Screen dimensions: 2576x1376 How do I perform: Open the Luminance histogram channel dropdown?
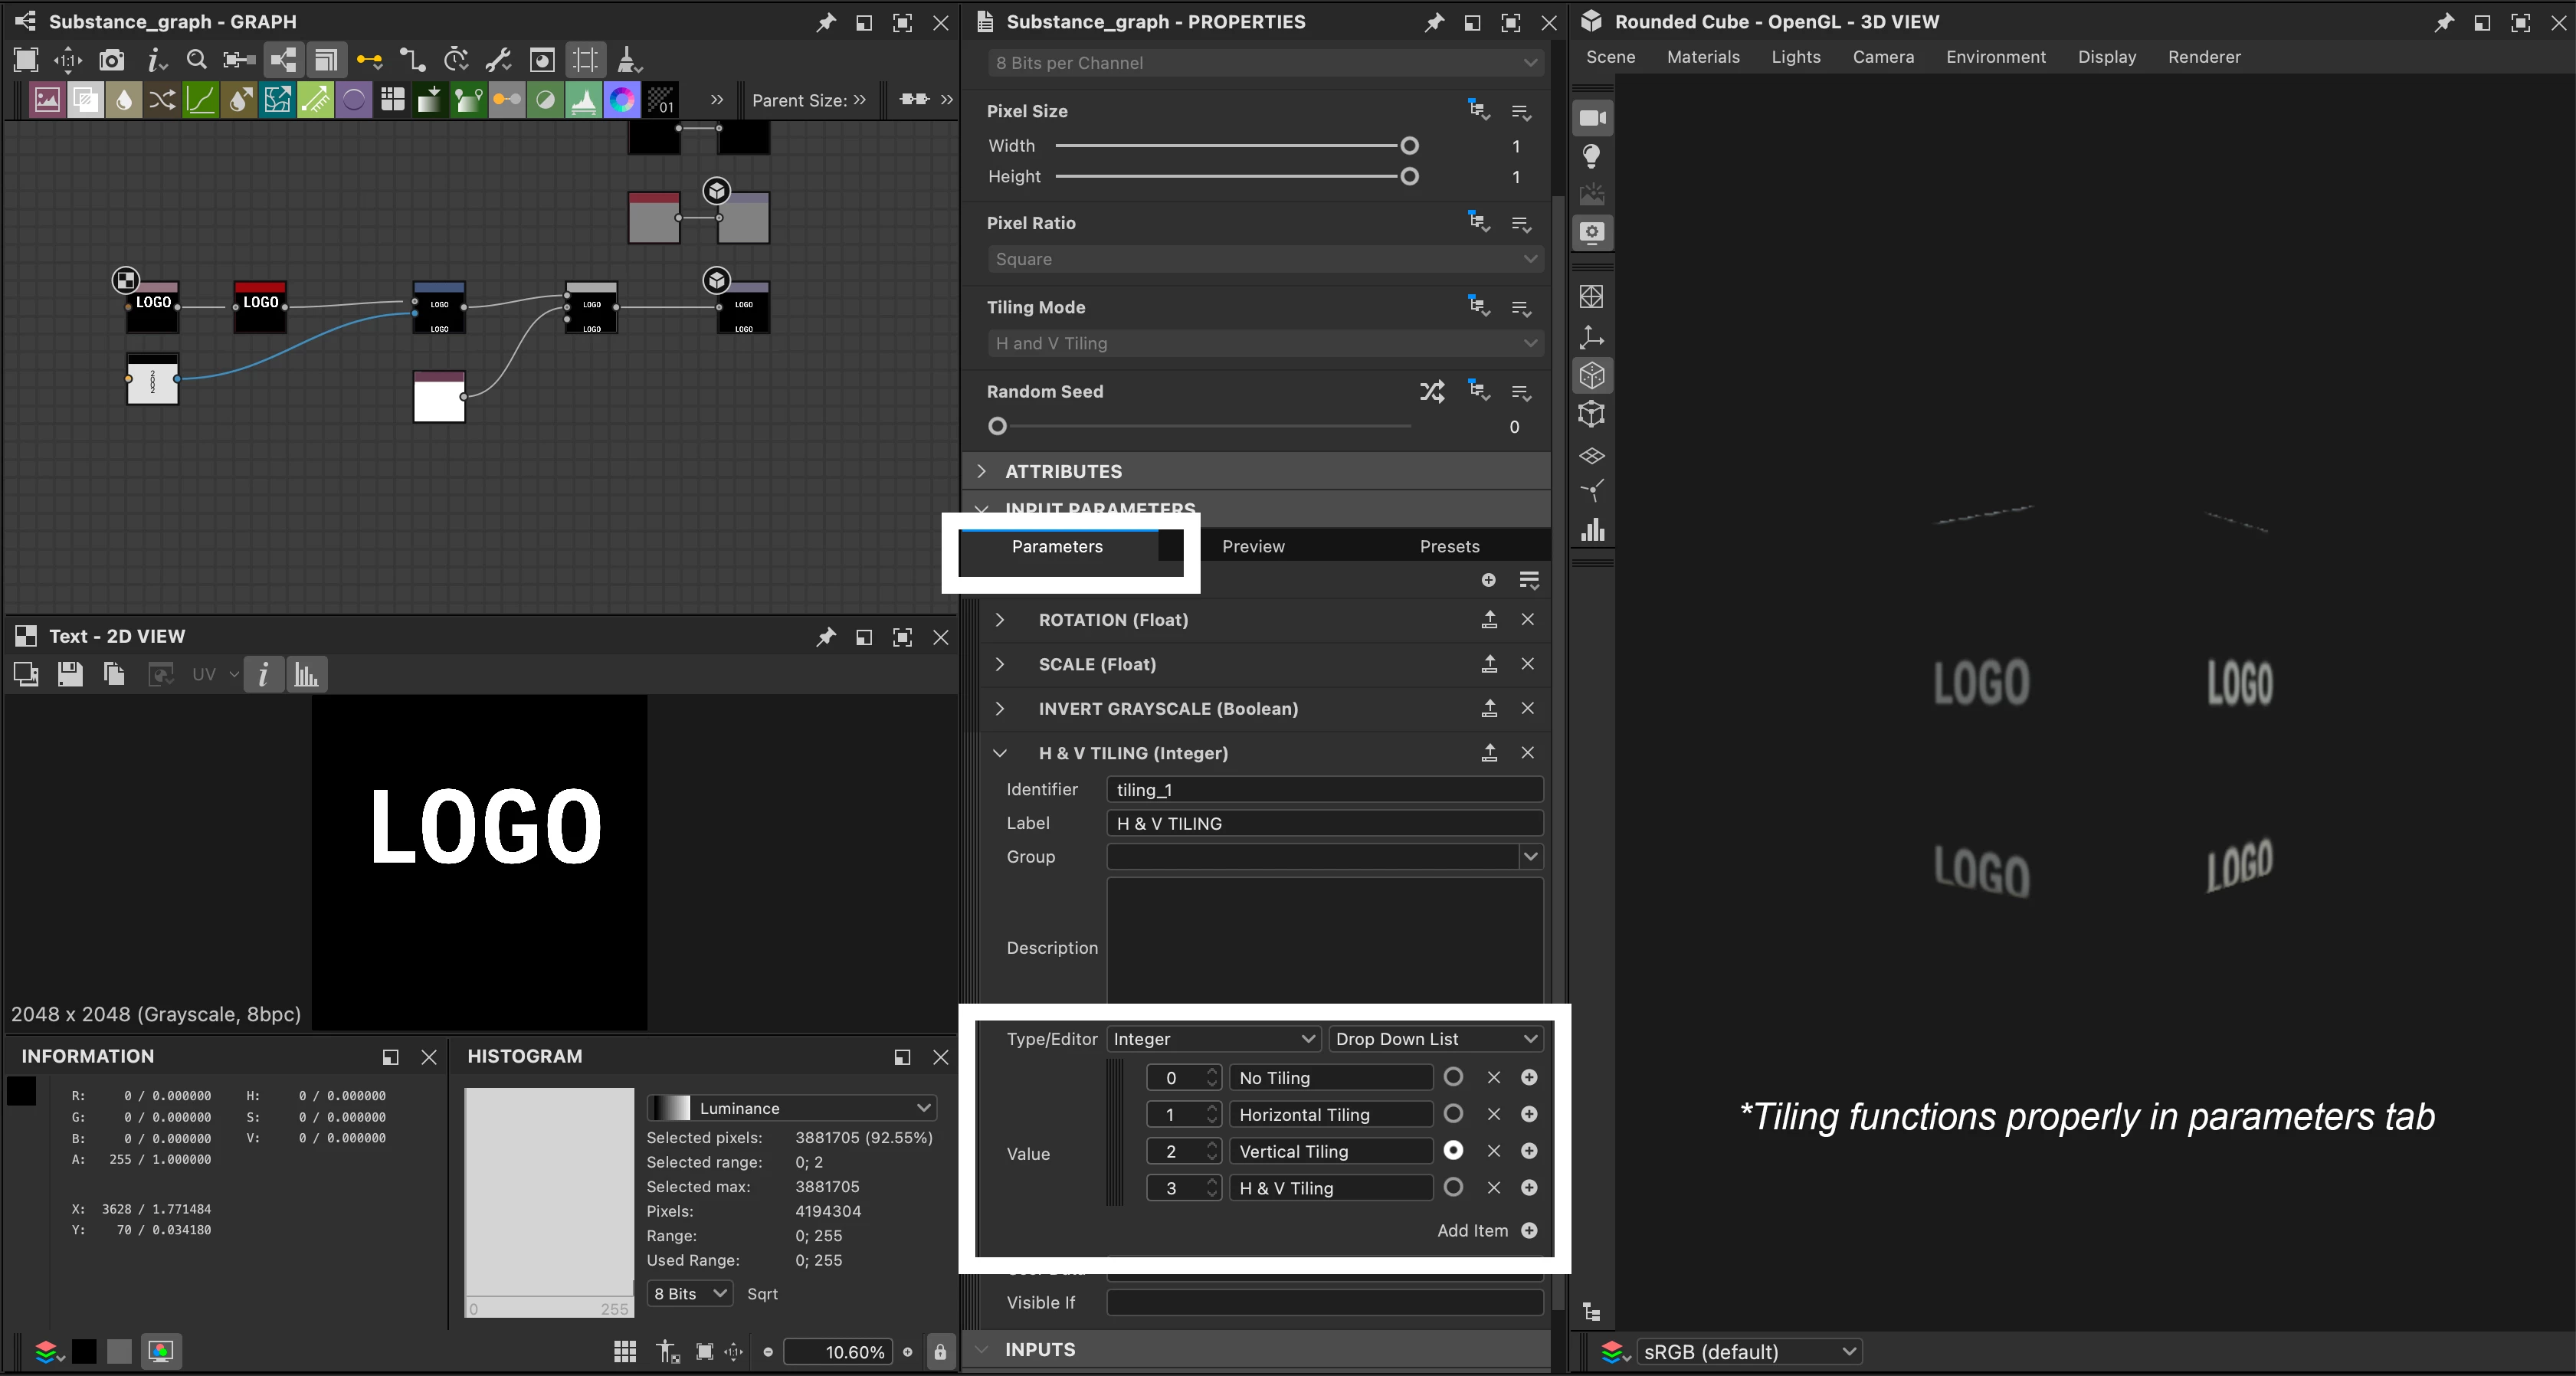[x=792, y=1108]
